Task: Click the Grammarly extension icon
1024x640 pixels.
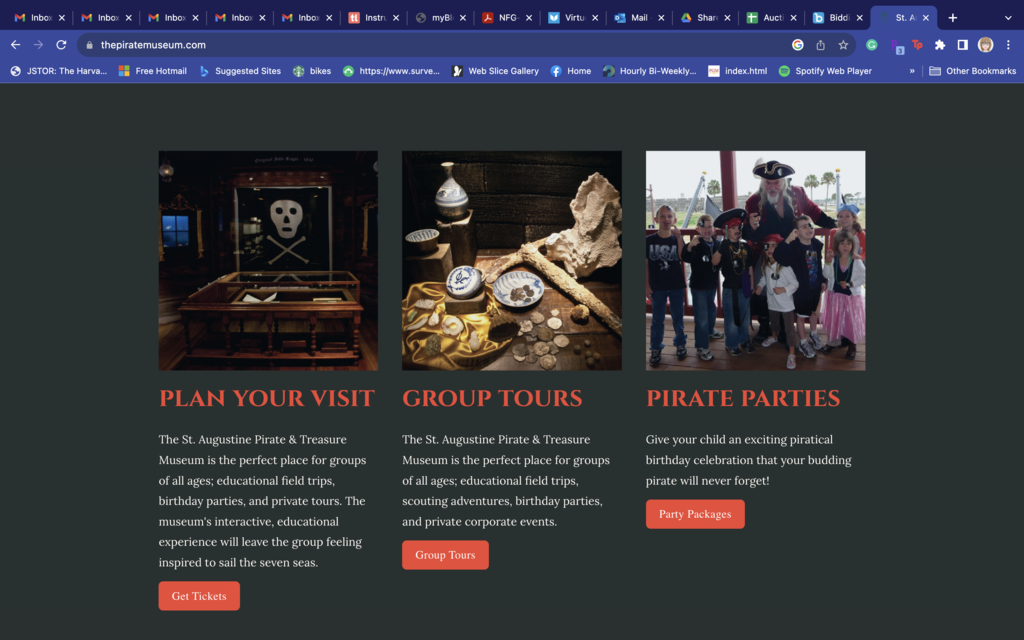Action: point(872,45)
